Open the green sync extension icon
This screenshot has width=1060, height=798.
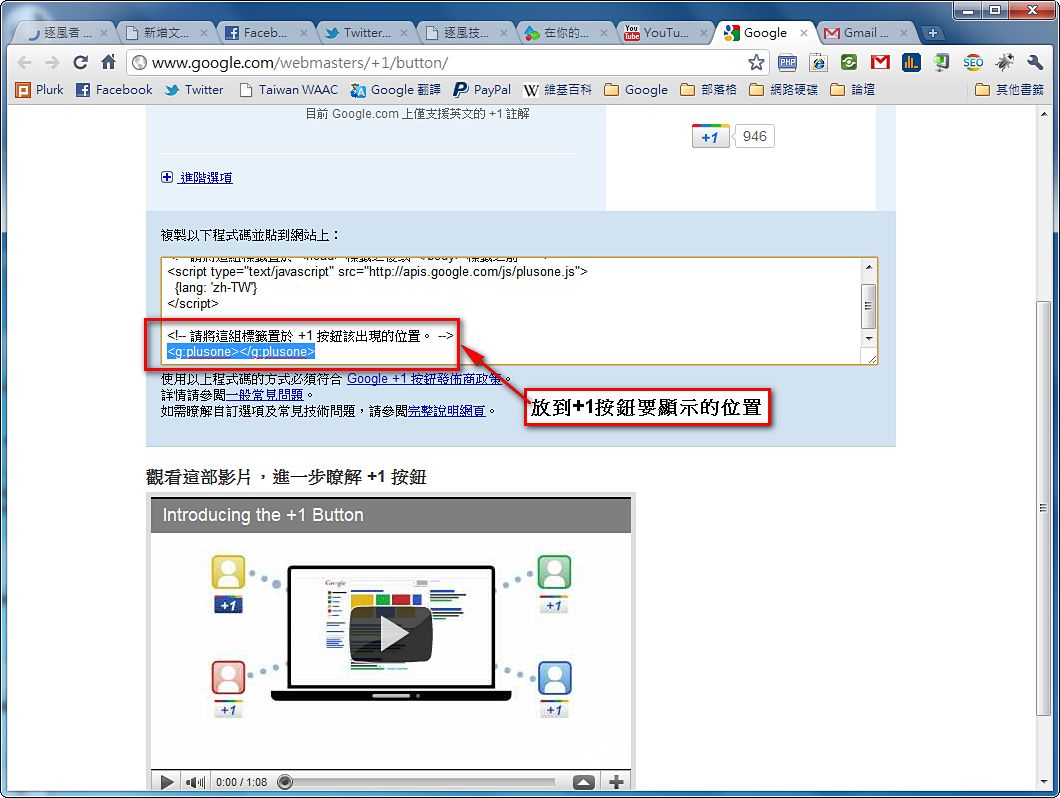849,63
